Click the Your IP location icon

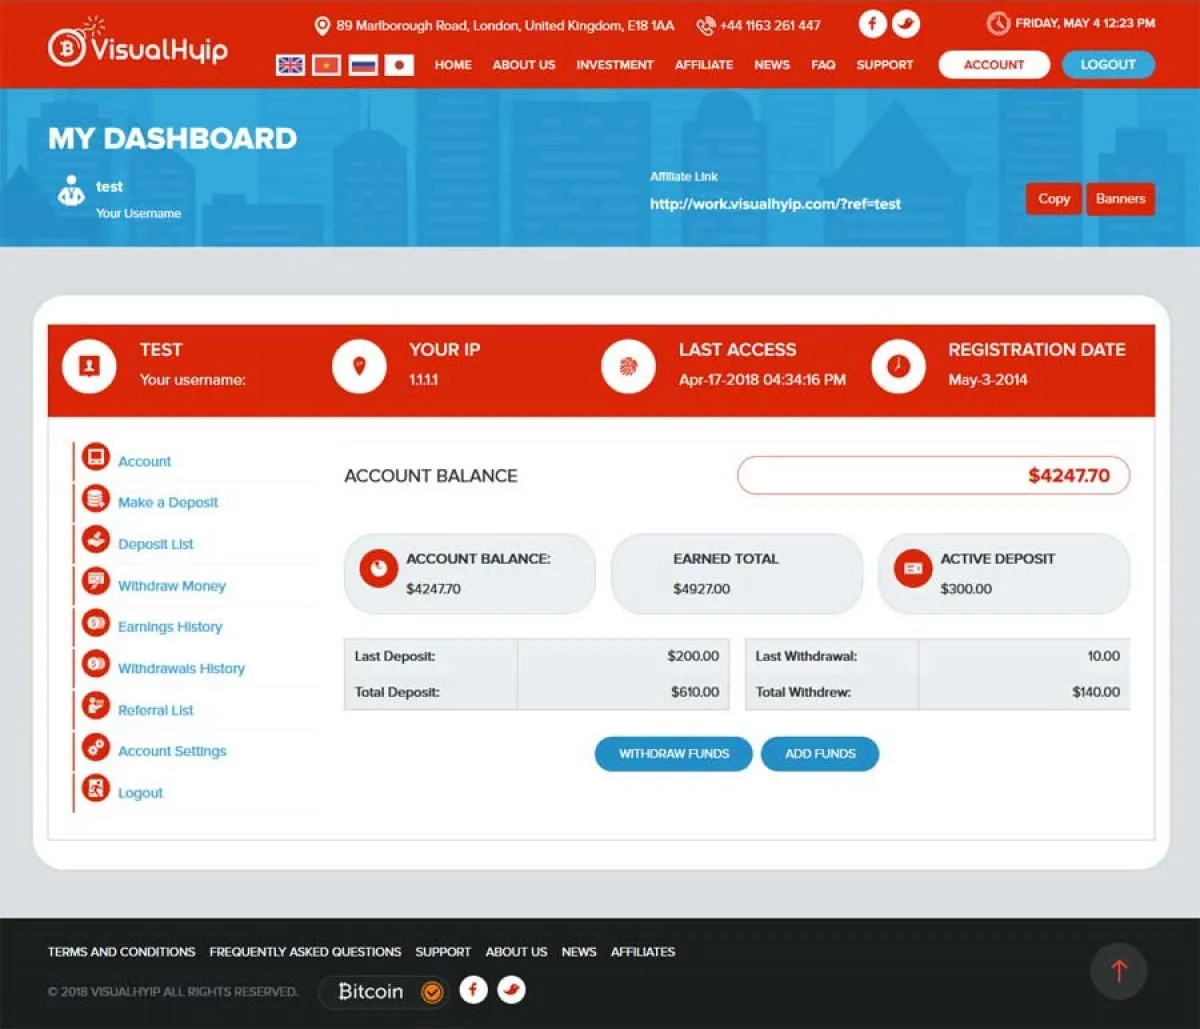pos(359,366)
